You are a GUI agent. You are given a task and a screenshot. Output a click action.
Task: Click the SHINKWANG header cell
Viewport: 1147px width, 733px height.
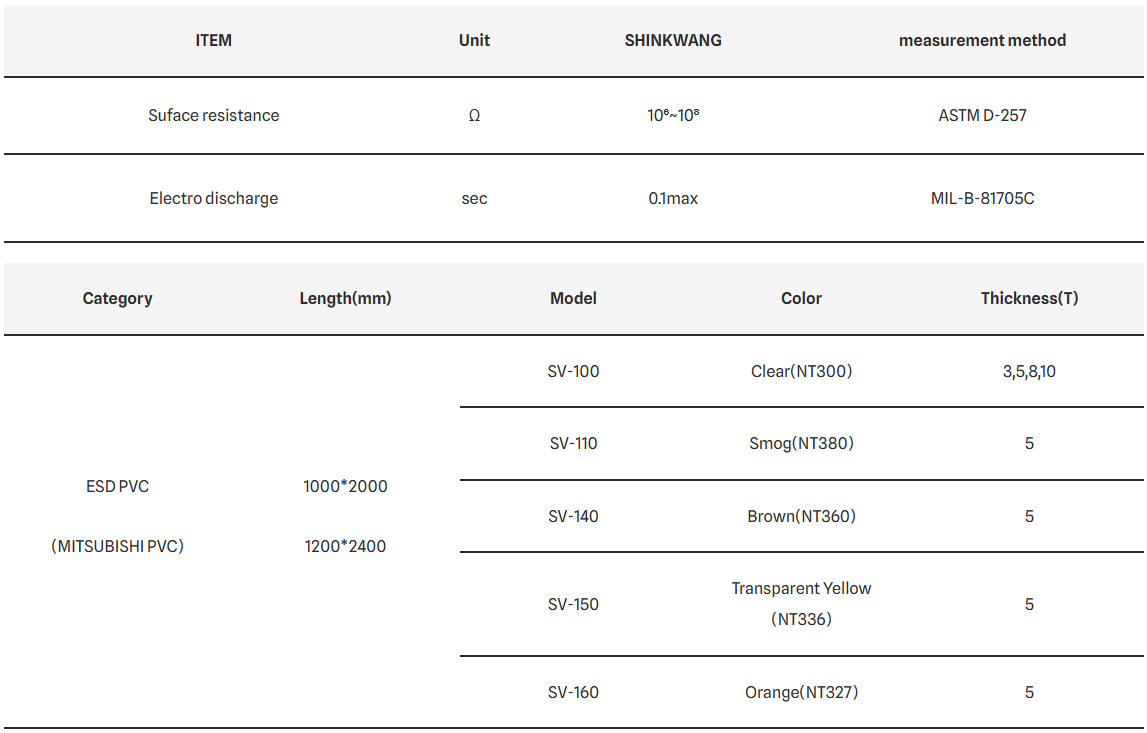tap(673, 40)
